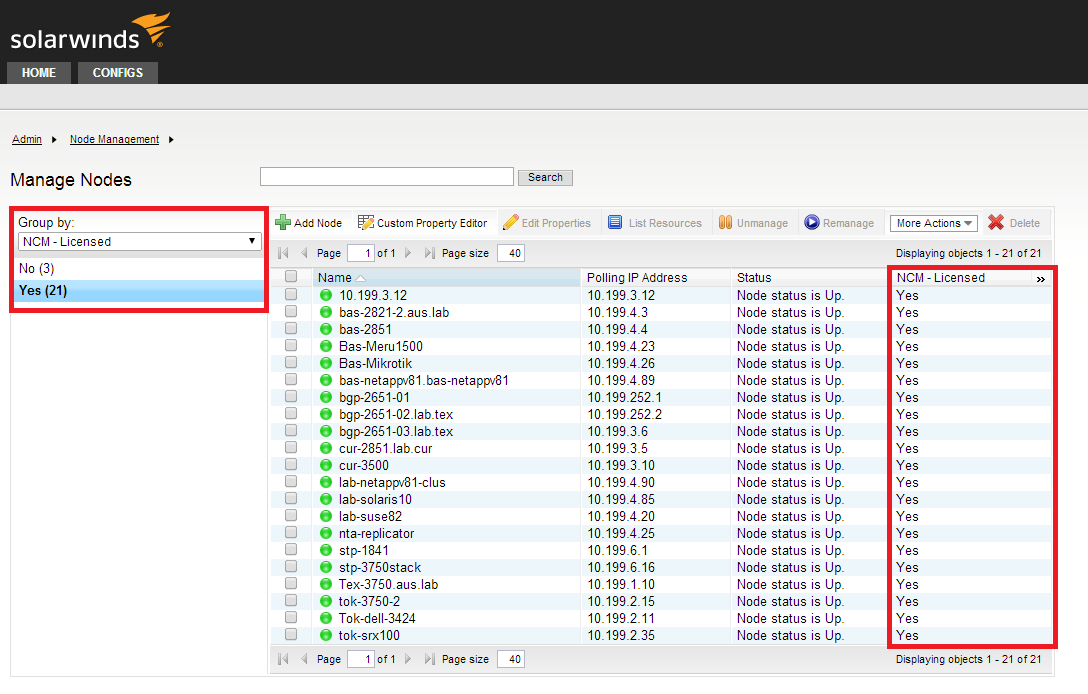Toggle the select-all checkbox in header row
The height and width of the screenshot is (694, 1088).
290,277
